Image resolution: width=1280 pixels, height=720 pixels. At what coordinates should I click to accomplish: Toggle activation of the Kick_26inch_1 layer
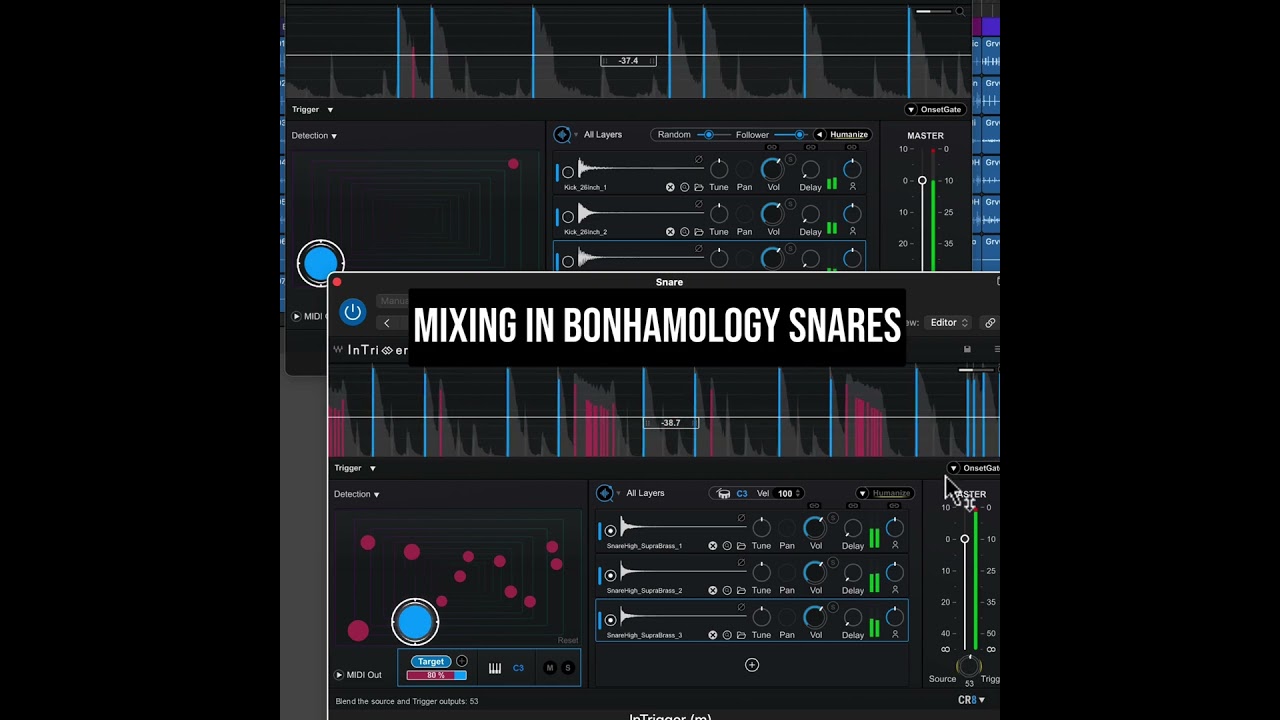coord(568,172)
